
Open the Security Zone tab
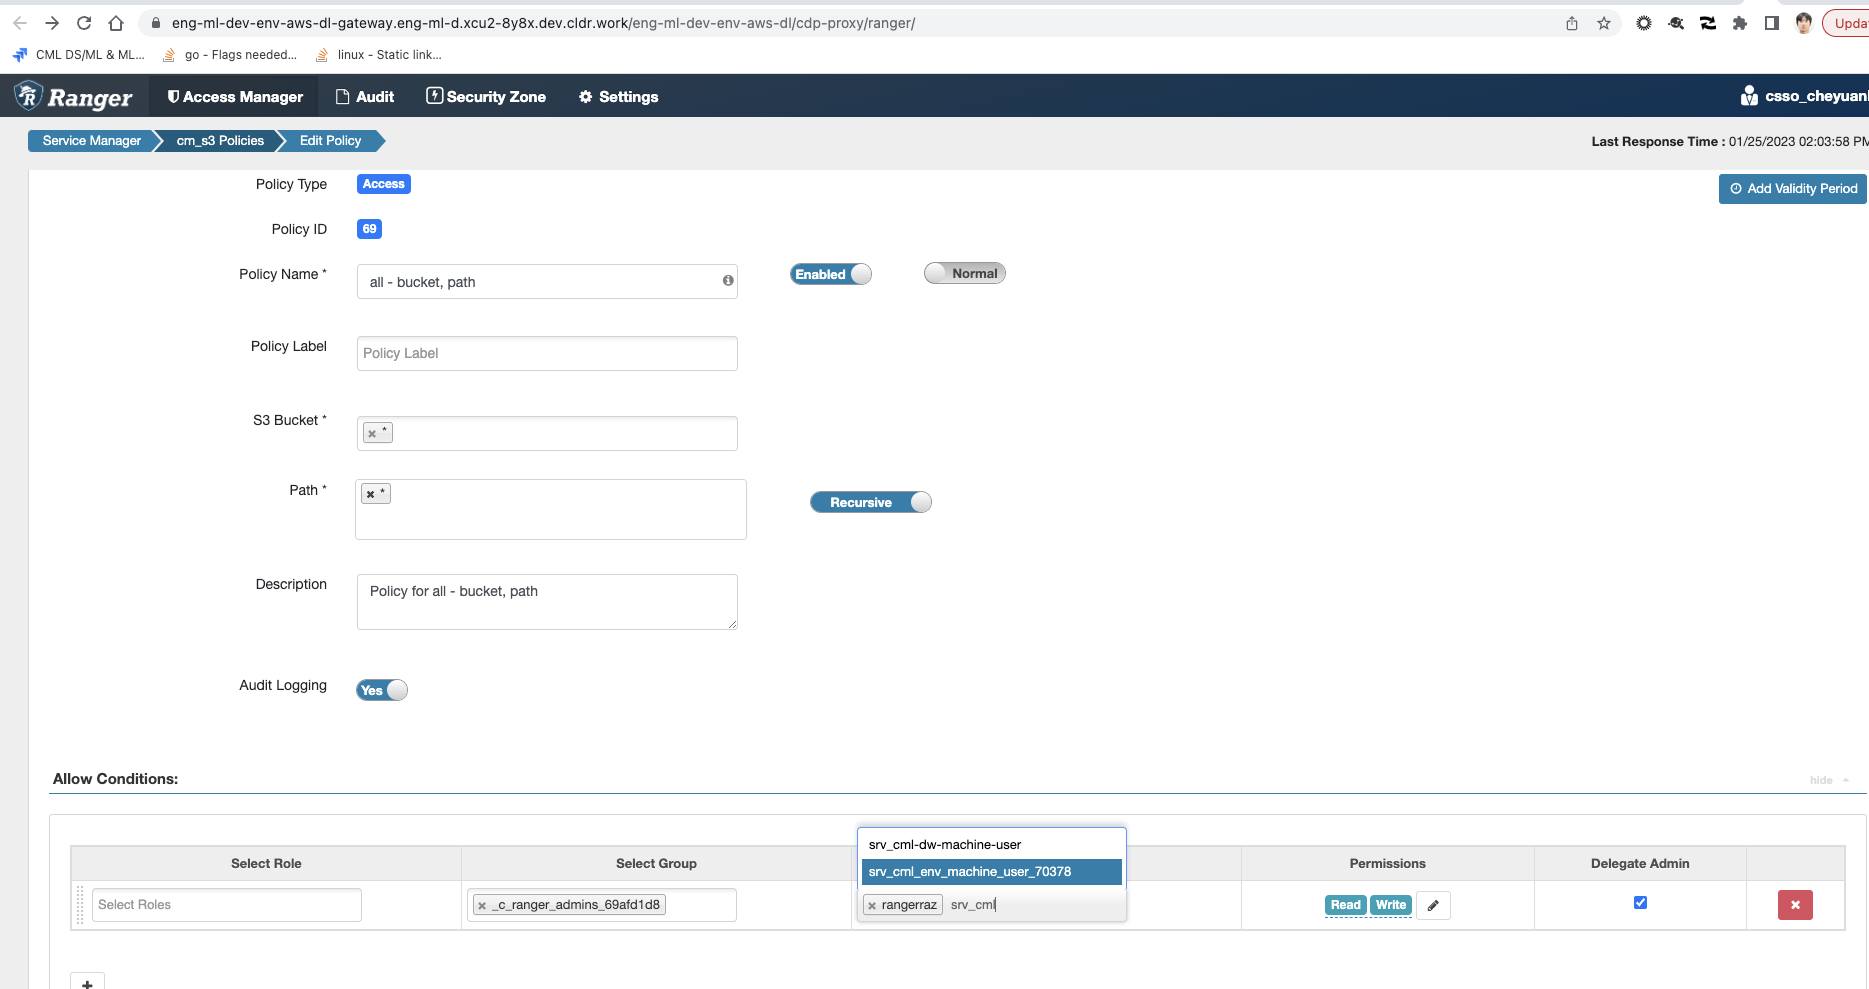click(486, 97)
